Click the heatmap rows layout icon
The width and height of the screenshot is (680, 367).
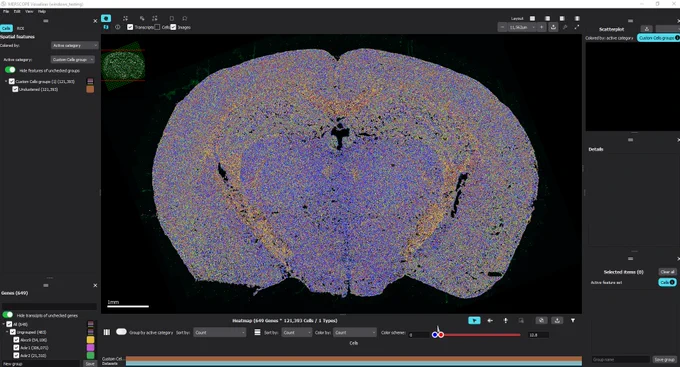[x=257, y=332]
